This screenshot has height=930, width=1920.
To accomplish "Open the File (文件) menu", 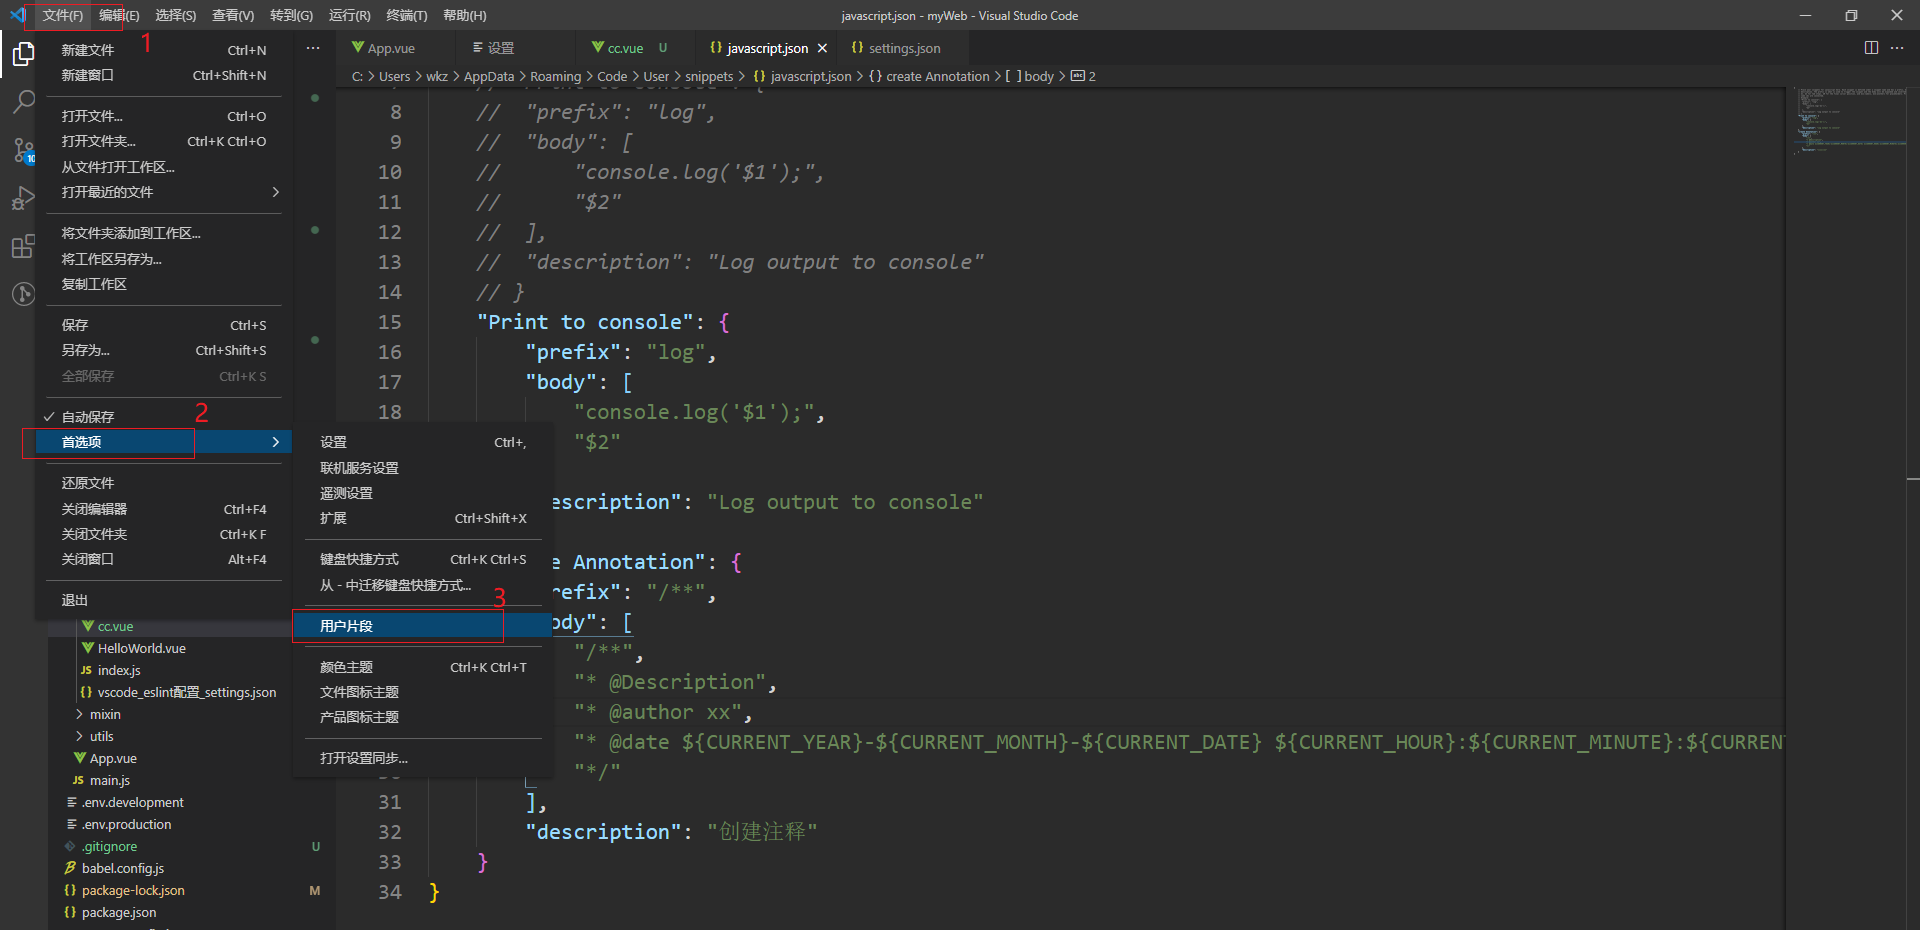I will (62, 15).
